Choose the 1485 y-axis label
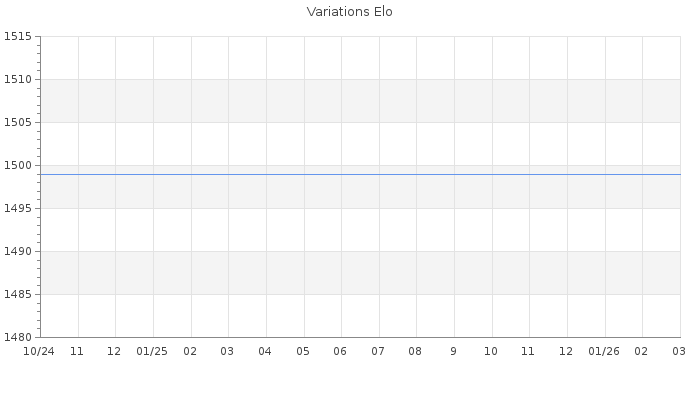Screen dimensions: 700x400 click(18, 295)
